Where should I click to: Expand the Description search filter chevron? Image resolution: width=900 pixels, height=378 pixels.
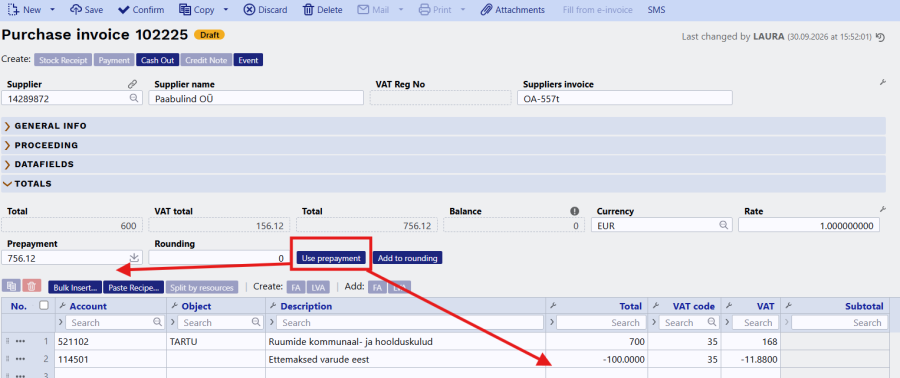(x=271, y=323)
